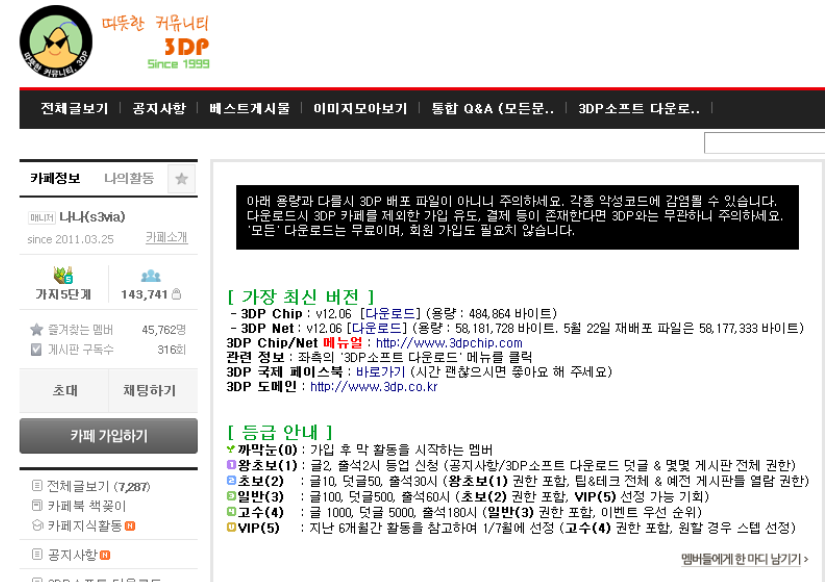This screenshot has width=825, height=582.
Task: Click the 3DP cafe logo image
Action: pyautogui.click(x=56, y=42)
